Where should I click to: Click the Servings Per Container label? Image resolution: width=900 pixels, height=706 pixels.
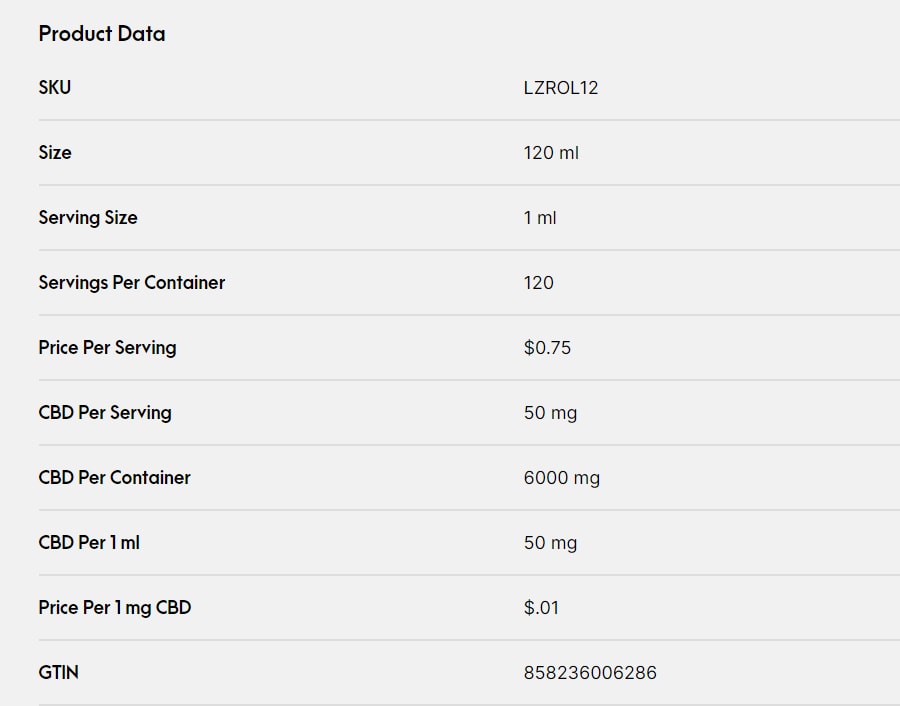pos(131,282)
